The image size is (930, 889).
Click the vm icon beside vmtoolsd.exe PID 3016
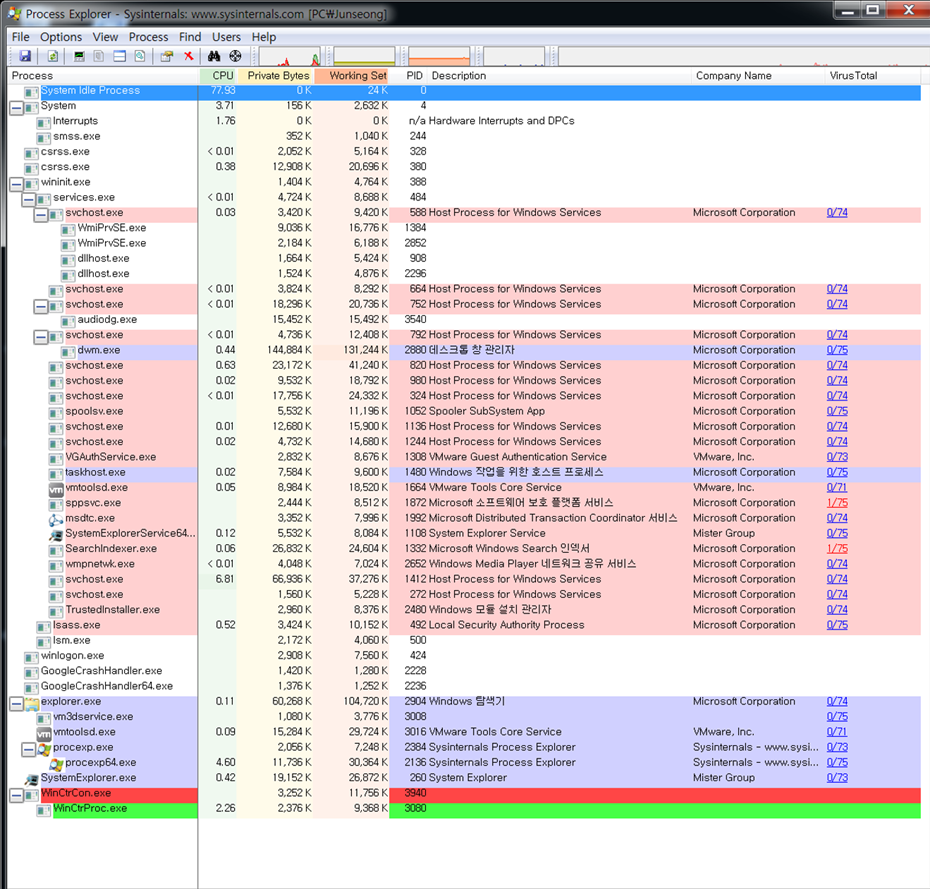coord(44,734)
